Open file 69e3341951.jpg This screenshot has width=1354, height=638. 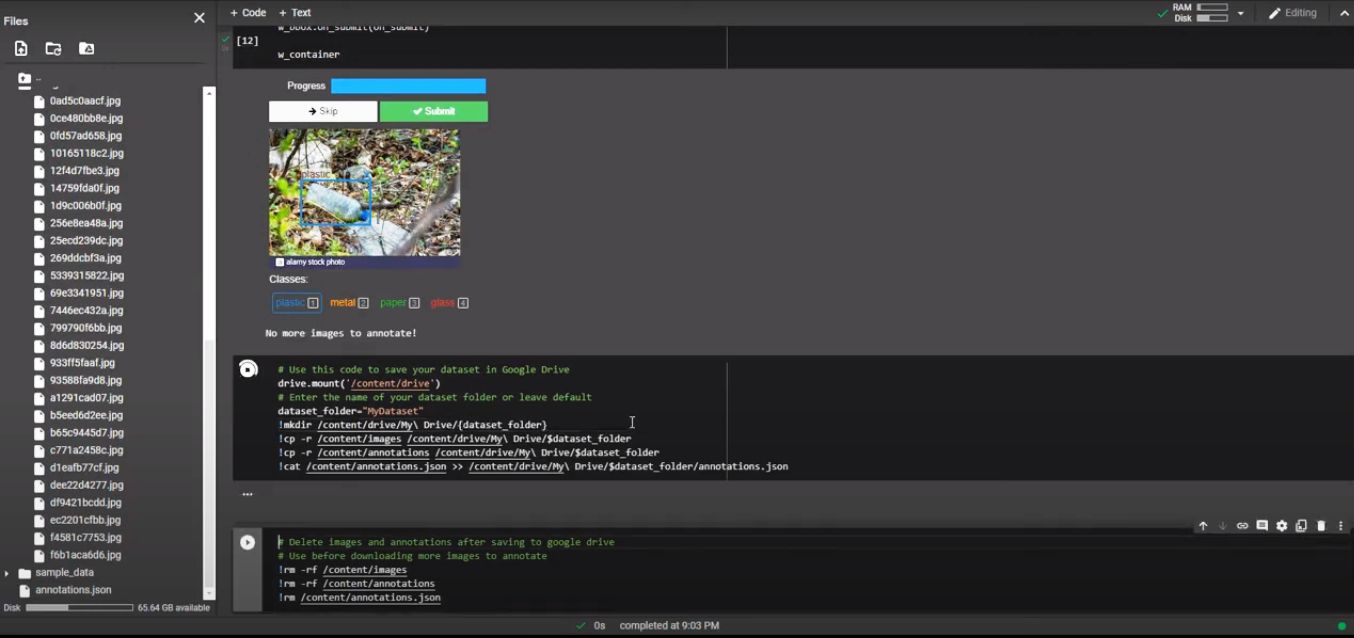coord(87,293)
